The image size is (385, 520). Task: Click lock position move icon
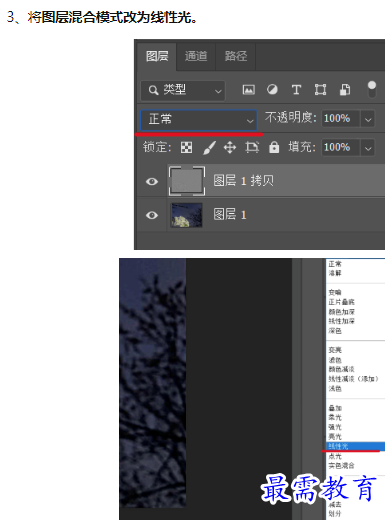(x=230, y=147)
